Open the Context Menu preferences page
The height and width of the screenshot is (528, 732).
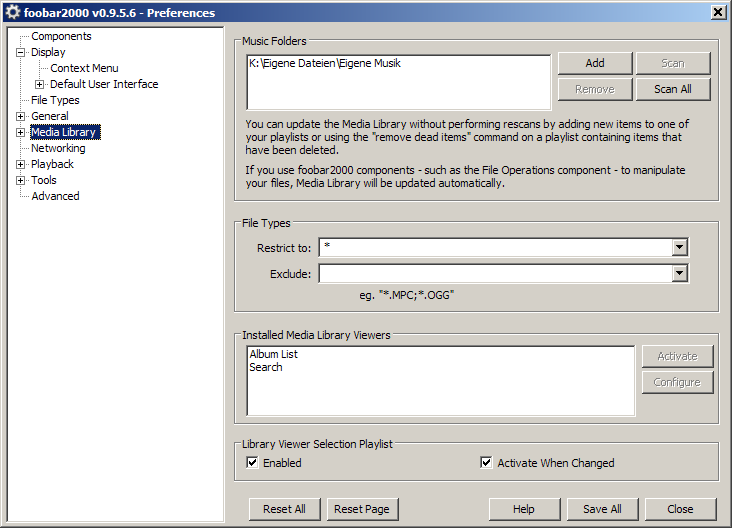[84, 68]
